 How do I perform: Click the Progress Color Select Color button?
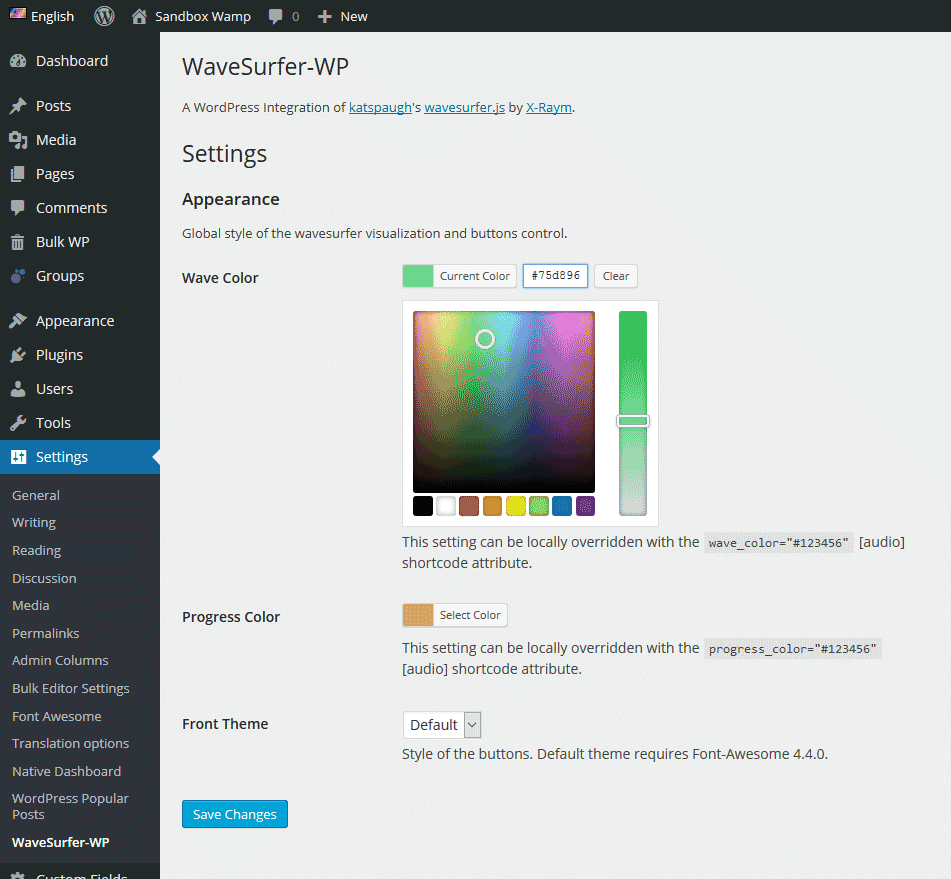point(455,615)
